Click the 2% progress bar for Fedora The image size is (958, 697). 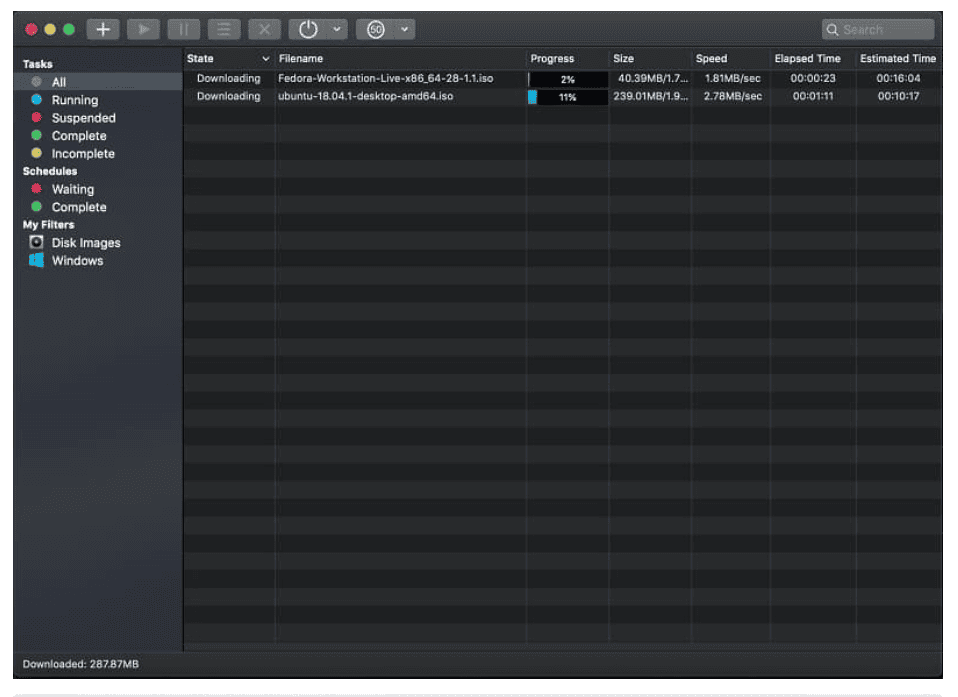click(x=568, y=79)
